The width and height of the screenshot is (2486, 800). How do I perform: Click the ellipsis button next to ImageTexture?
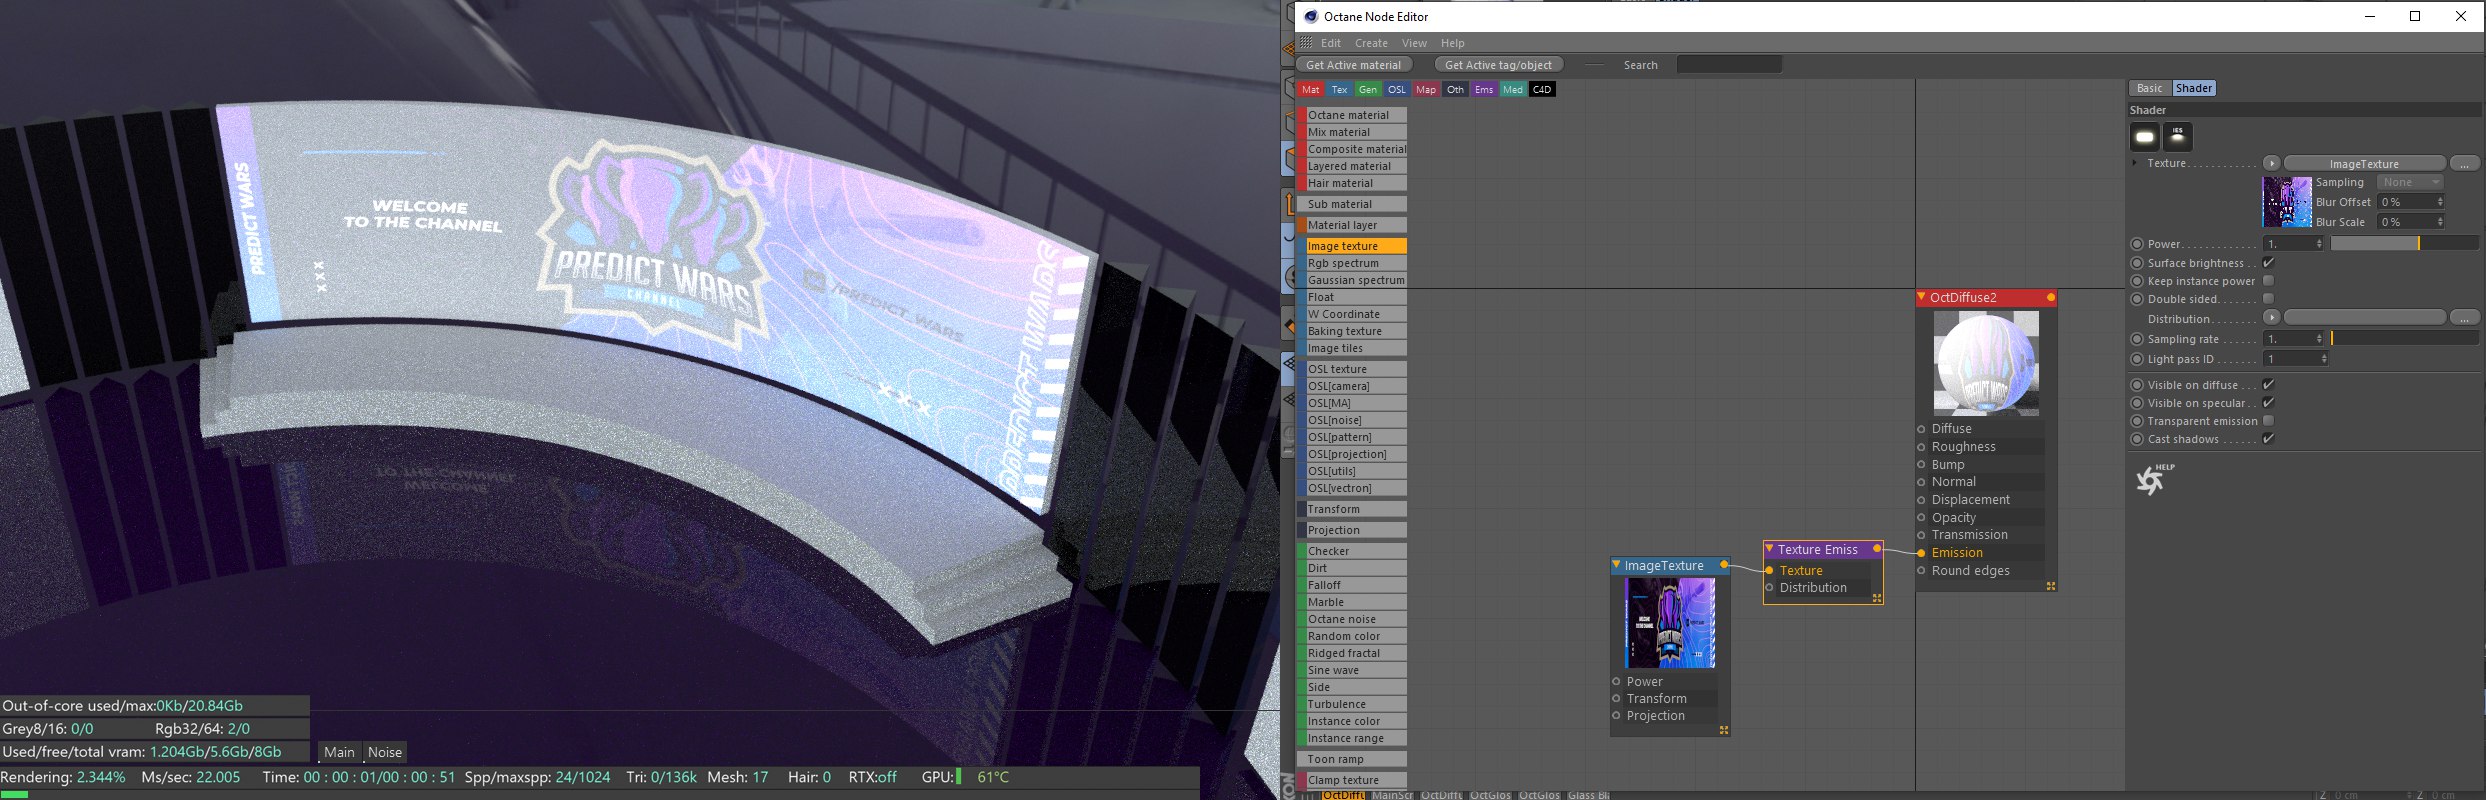[x=2464, y=163]
